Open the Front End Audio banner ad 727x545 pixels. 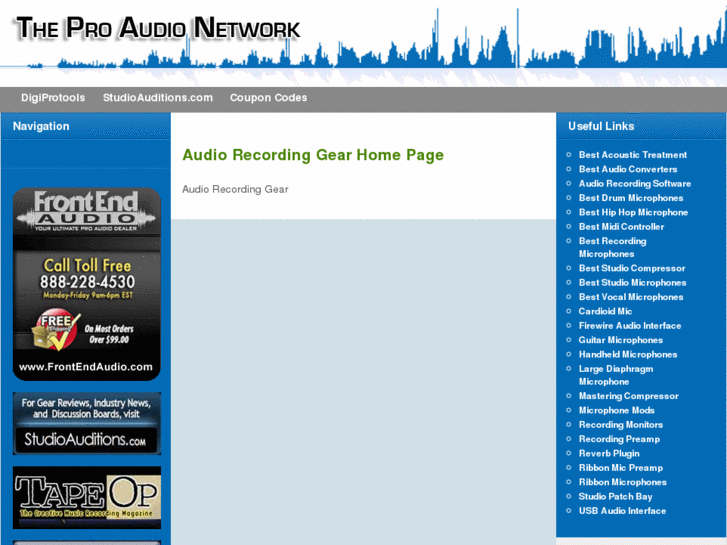tap(87, 284)
